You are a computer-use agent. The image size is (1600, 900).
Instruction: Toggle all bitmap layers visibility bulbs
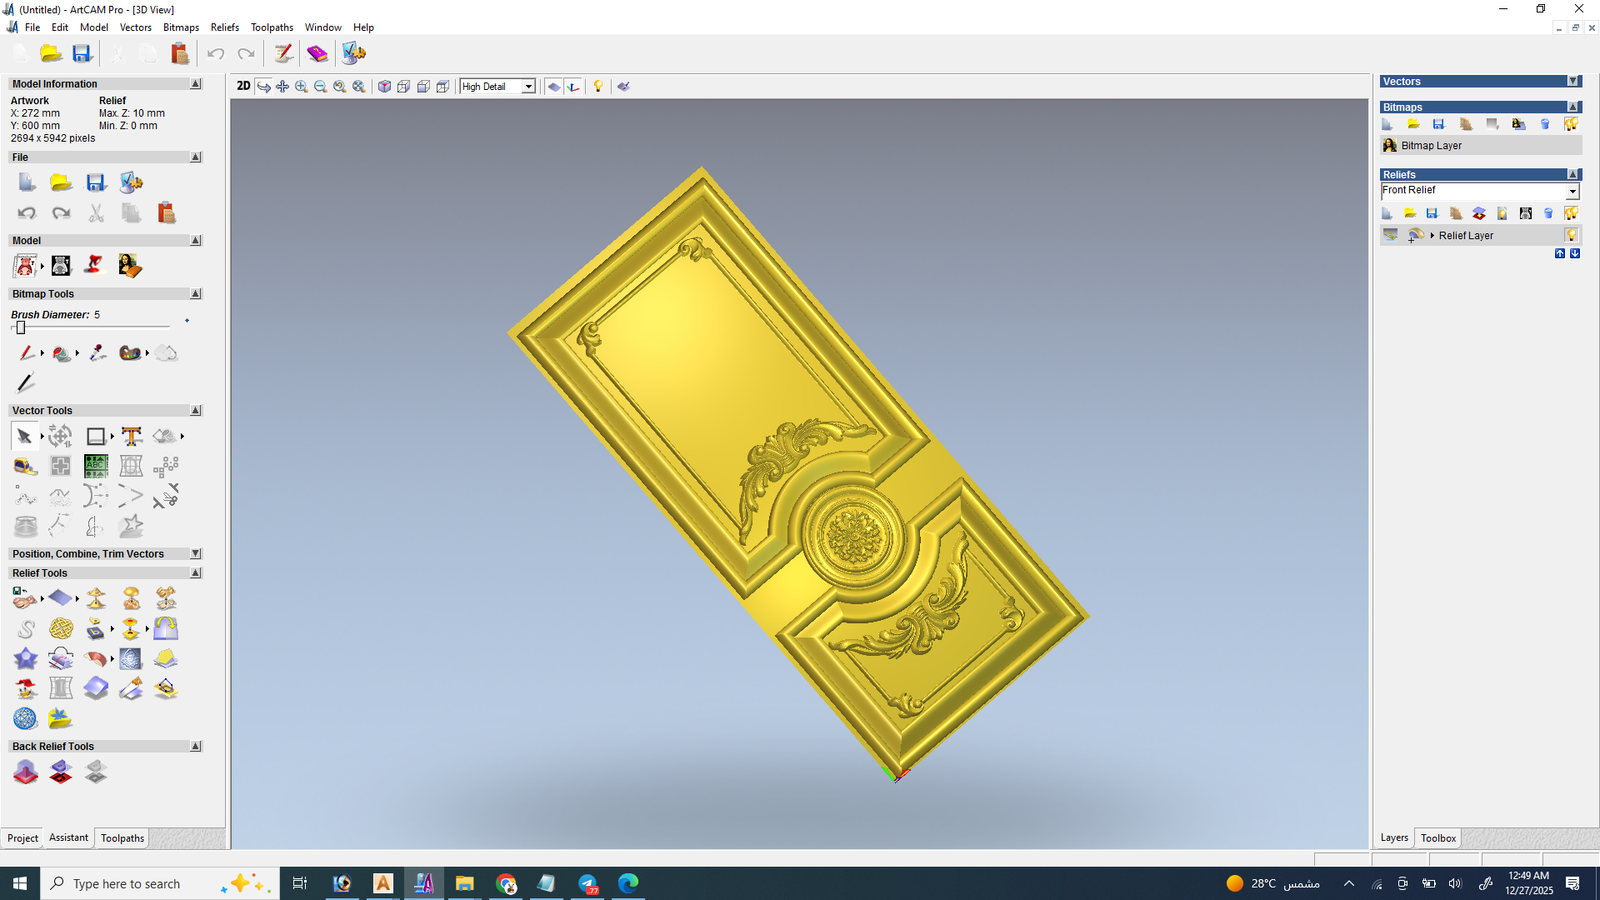tap(1571, 124)
